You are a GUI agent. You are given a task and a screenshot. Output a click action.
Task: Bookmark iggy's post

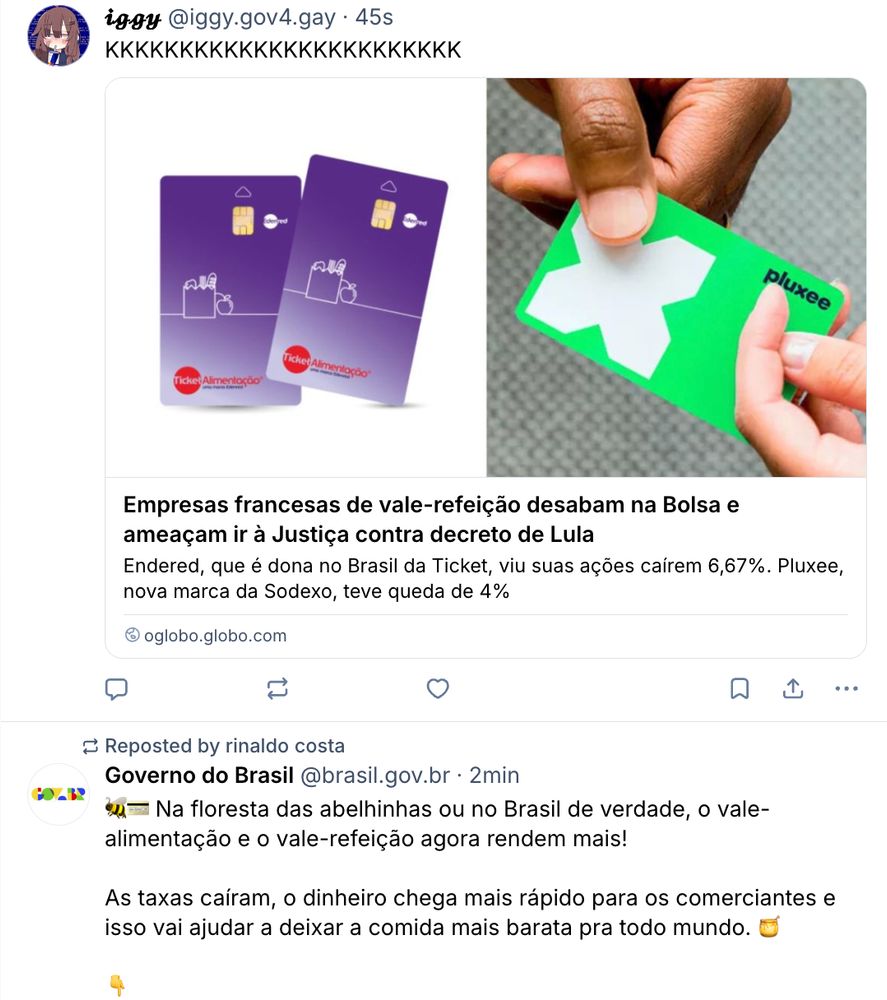[739, 689]
